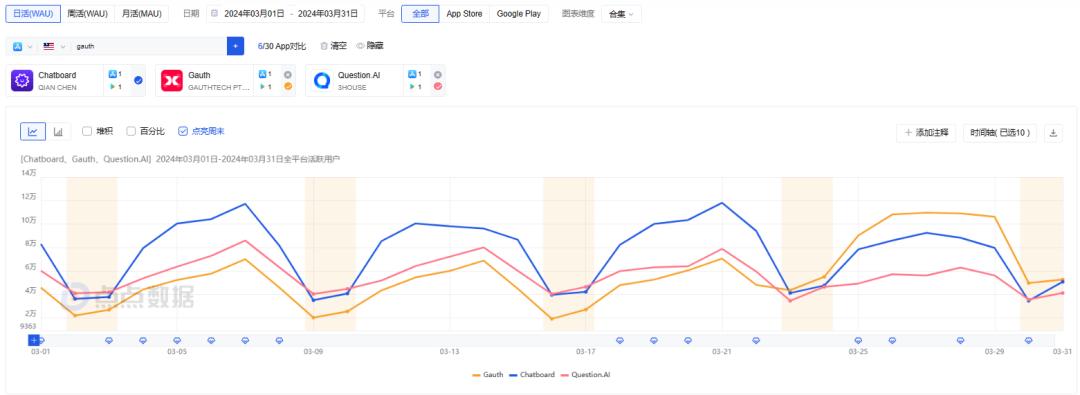Toggle the blue checkmark on Chatboard card
1080x395 pixels.
(x=138, y=80)
